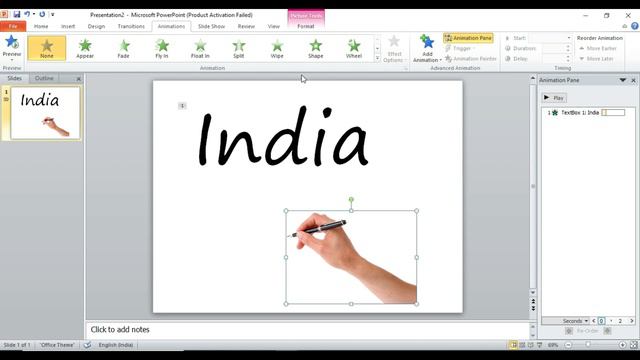Apply the Wheel animation
The height and width of the screenshot is (360, 640).
[x=354, y=48]
